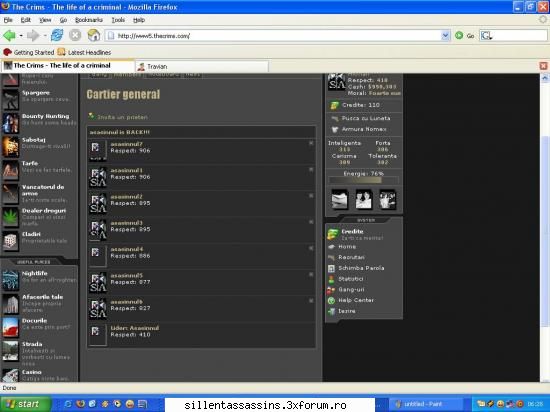Click the Invita un prieten link
The image size is (550, 412).
point(122,117)
